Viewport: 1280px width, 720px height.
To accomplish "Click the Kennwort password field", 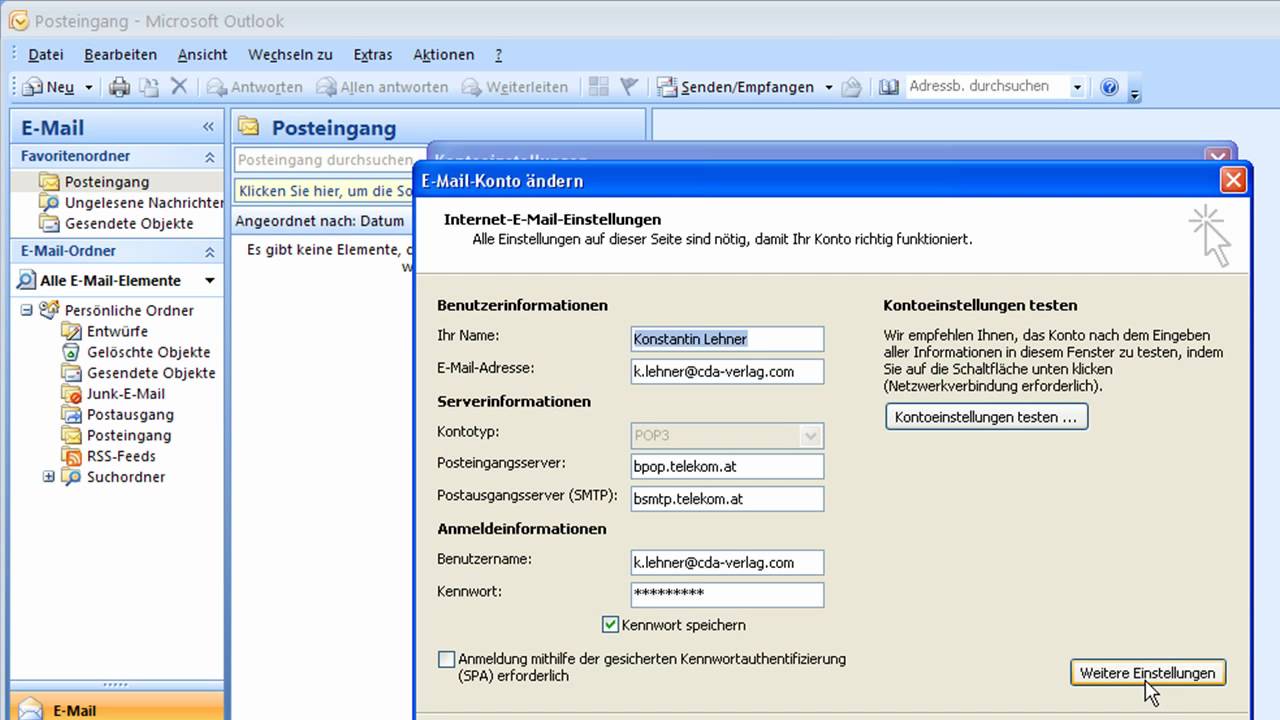I will pos(728,595).
